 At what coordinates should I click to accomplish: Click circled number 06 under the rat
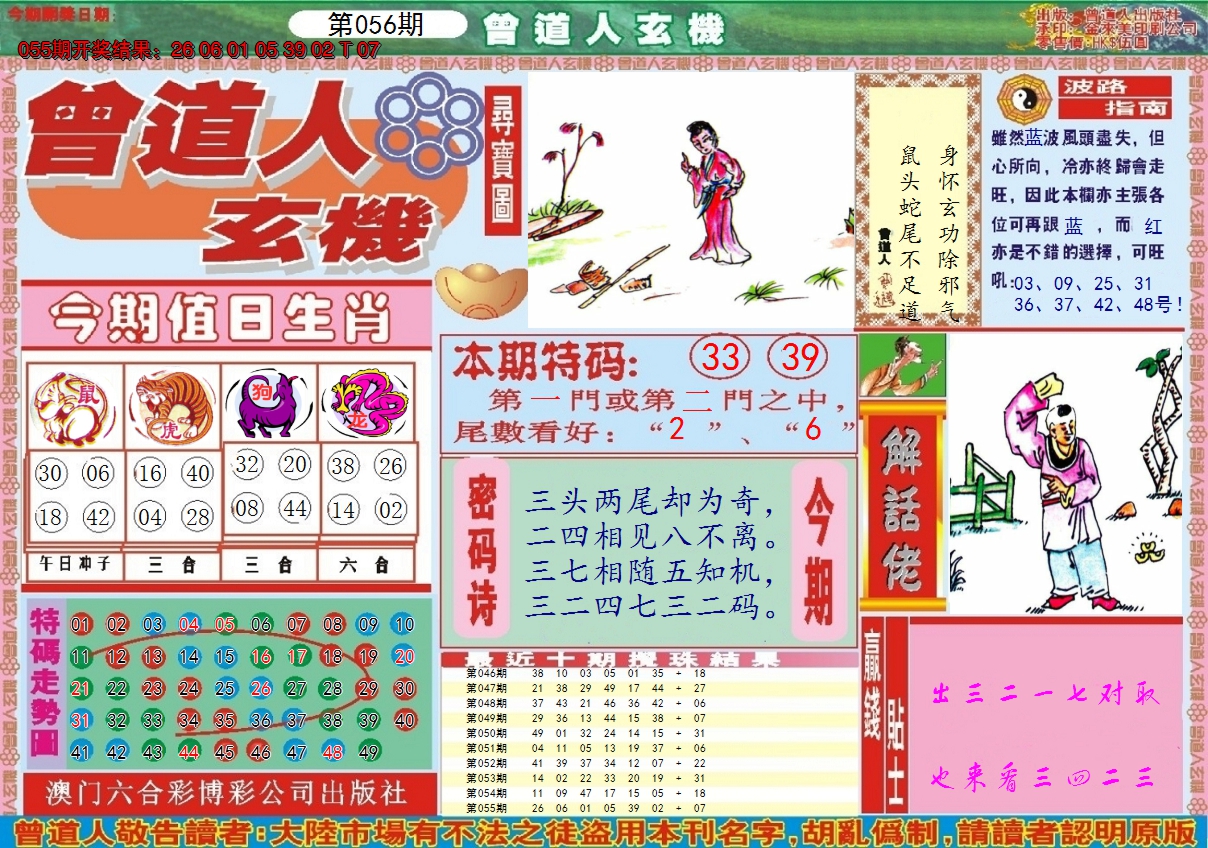98,474
